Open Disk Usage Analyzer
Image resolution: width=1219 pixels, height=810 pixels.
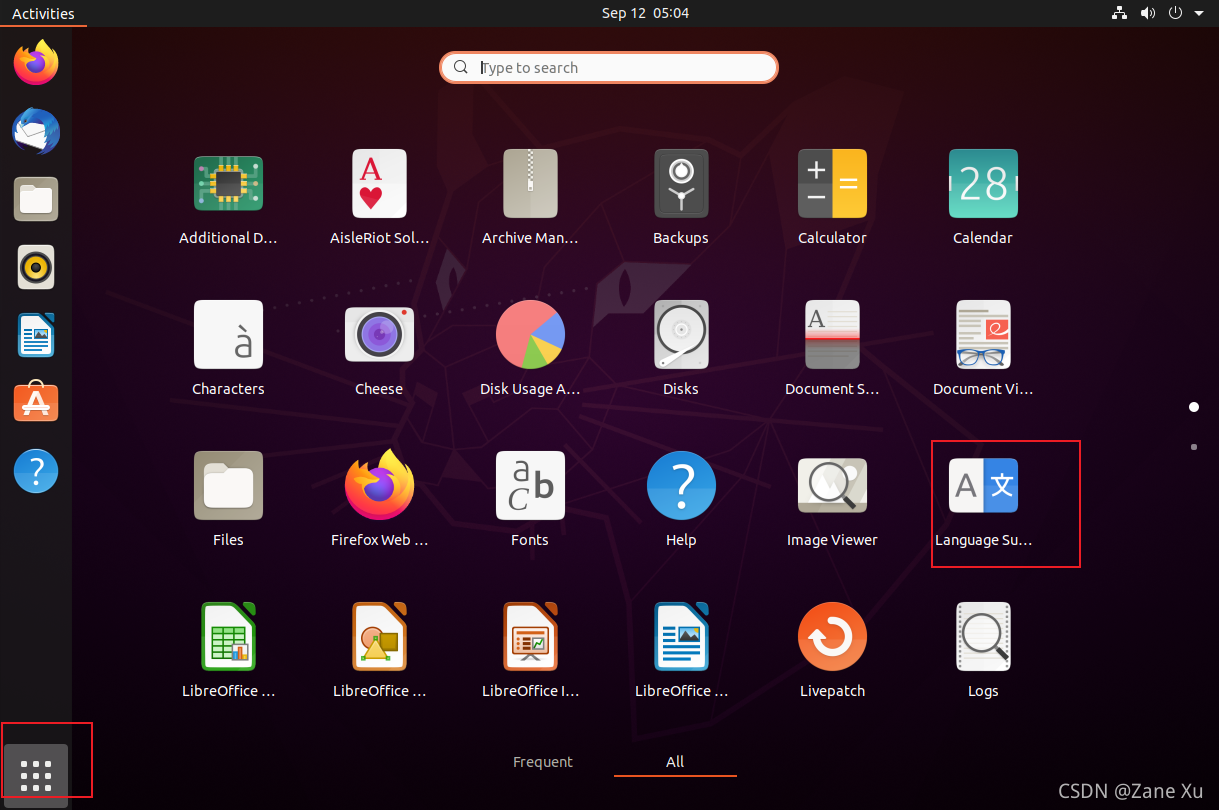530,335
